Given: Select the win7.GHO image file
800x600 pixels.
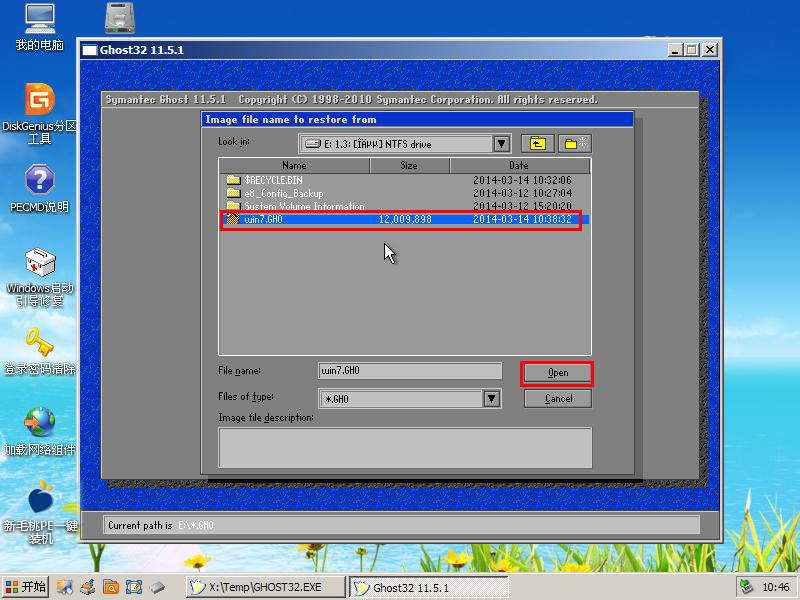Looking at the screenshot, I should (405, 219).
